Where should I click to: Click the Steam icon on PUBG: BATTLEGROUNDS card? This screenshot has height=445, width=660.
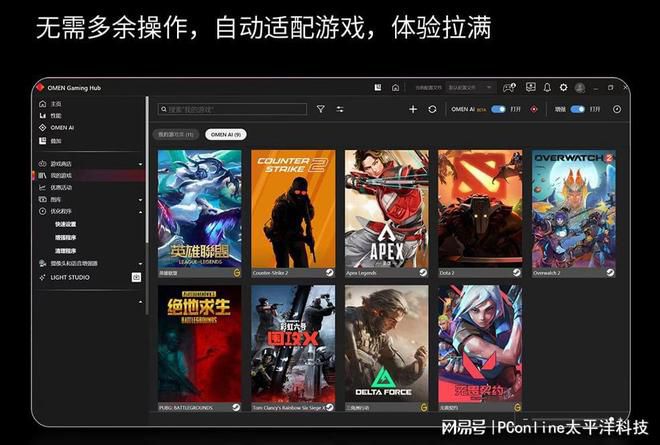237,407
